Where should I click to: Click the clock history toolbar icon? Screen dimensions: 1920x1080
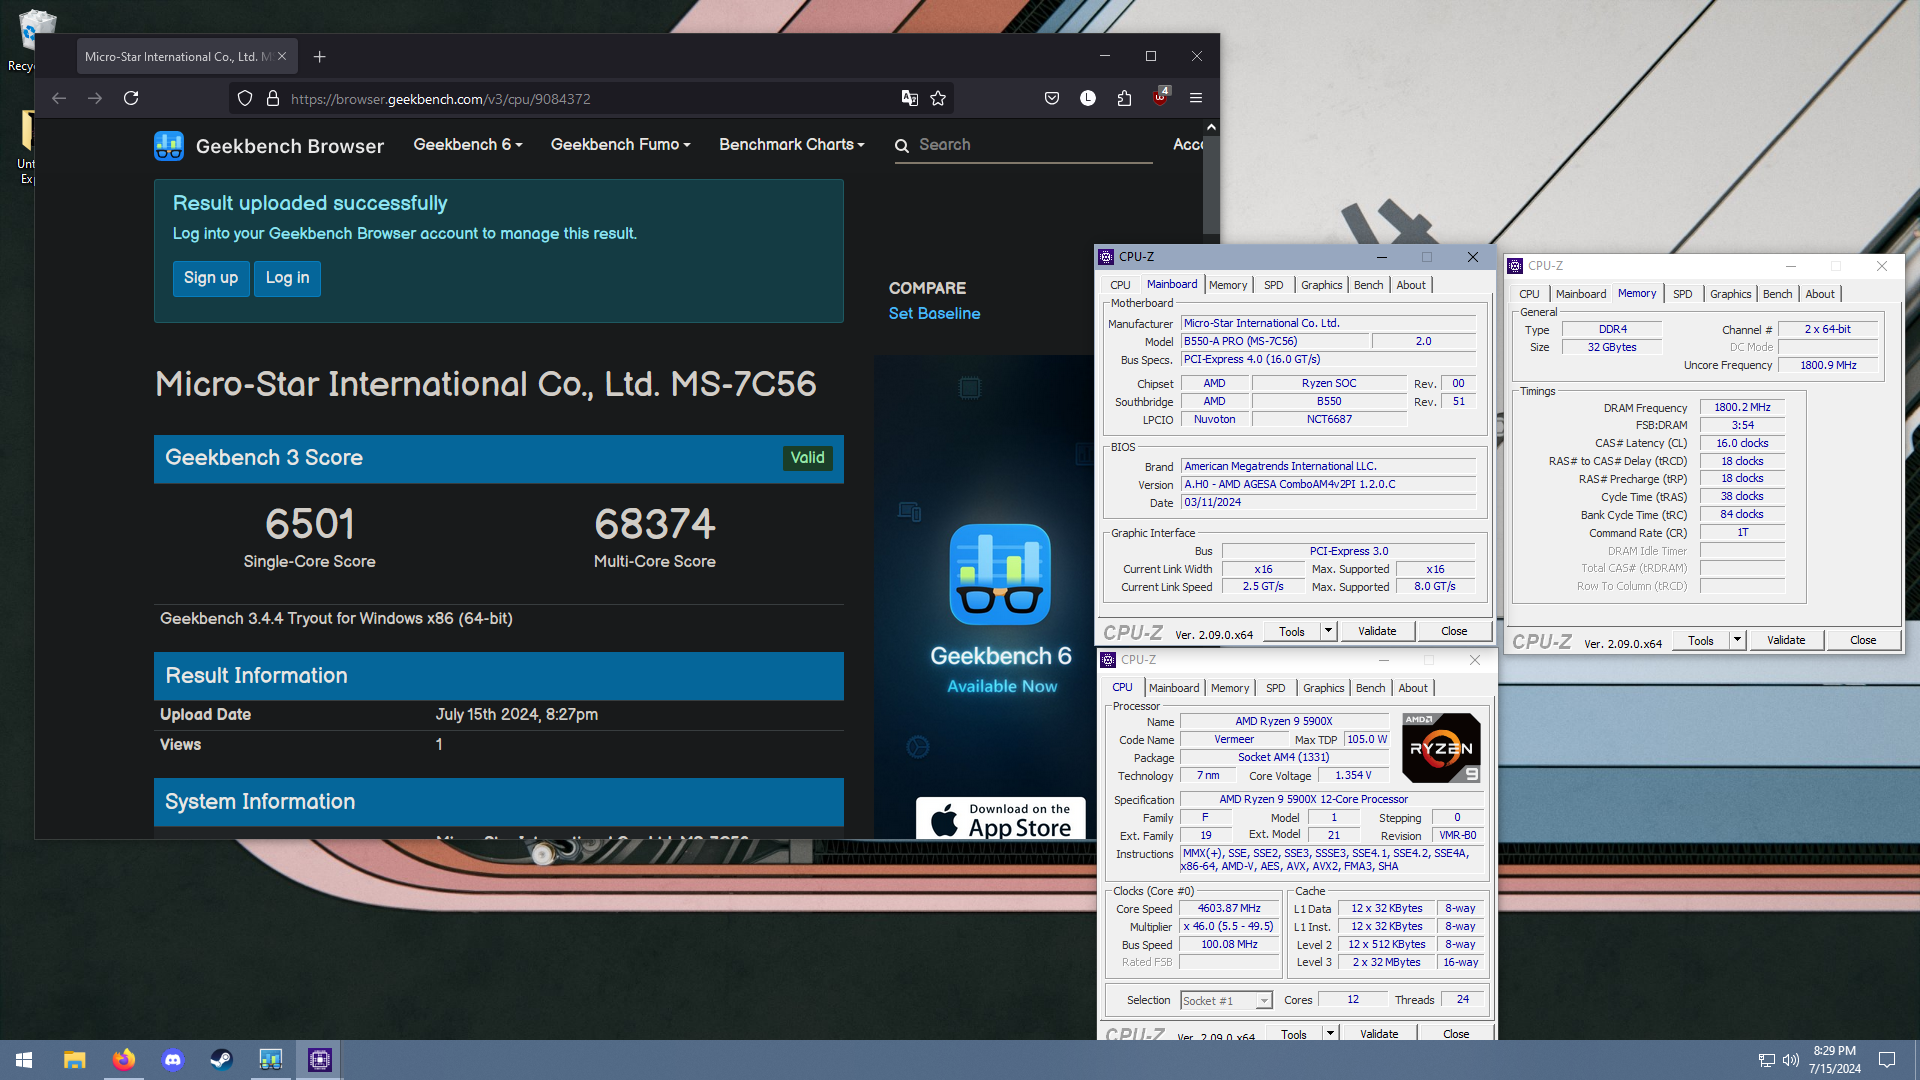coord(1088,98)
